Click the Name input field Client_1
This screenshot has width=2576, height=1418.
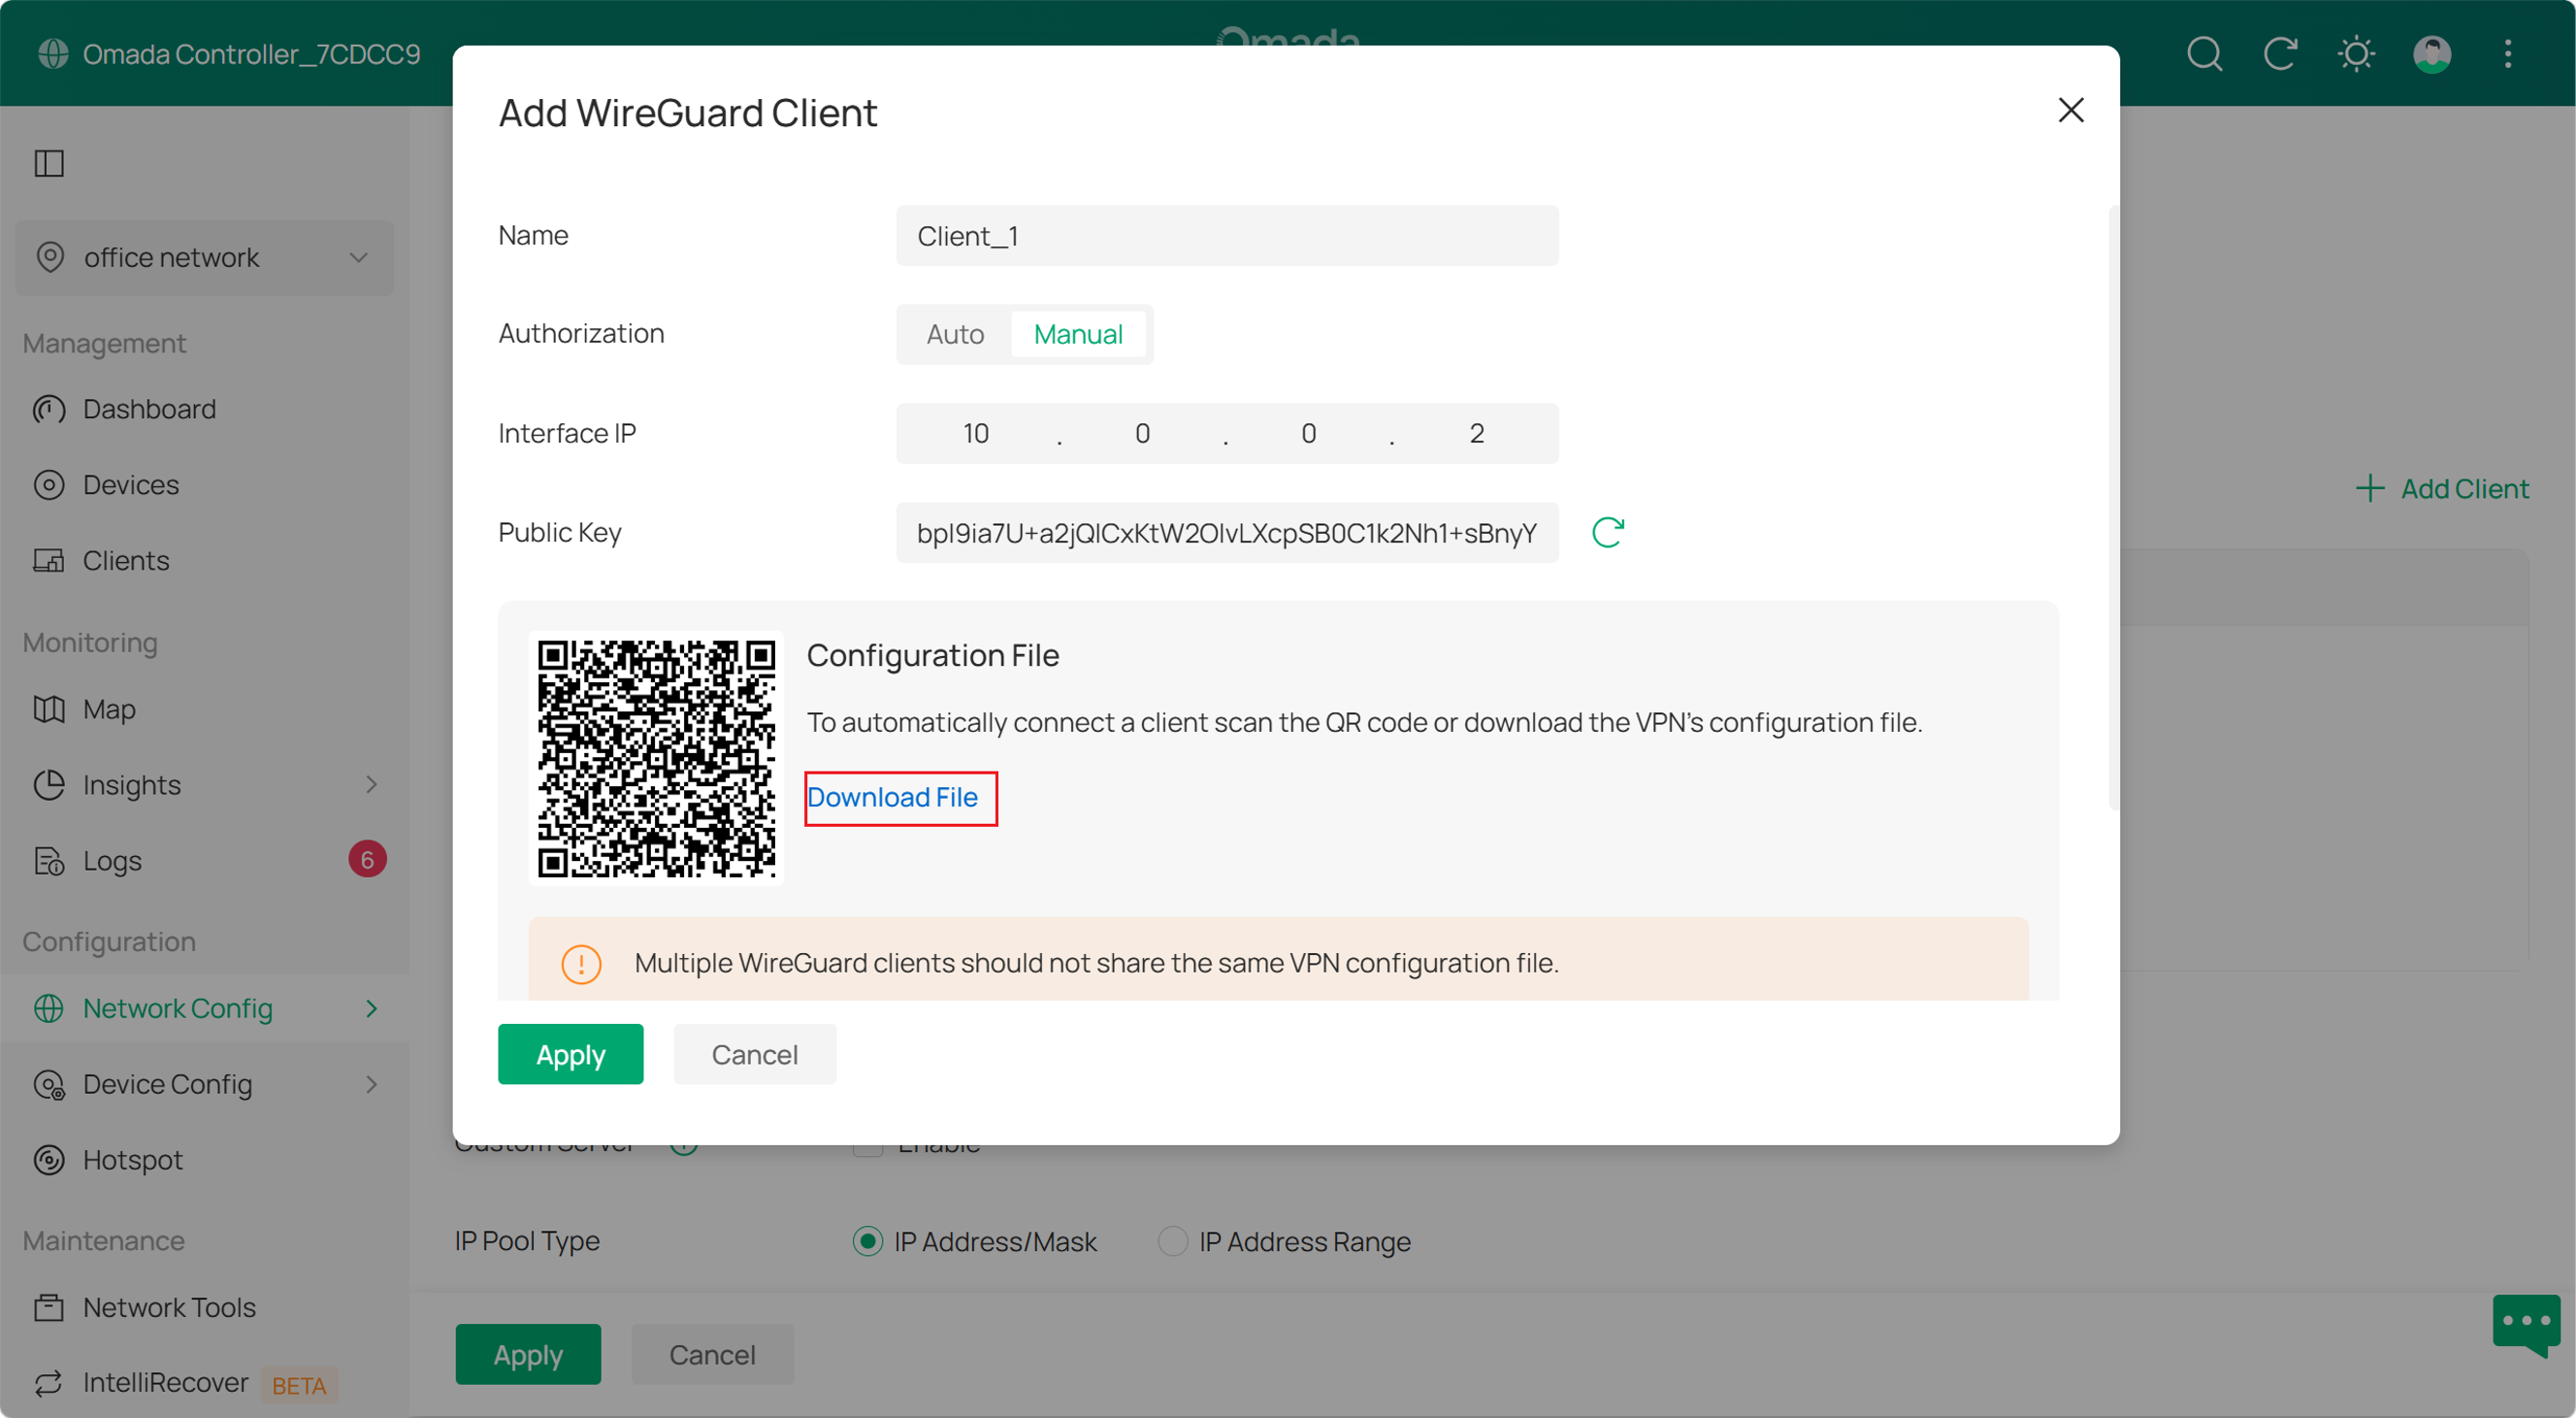1227,236
